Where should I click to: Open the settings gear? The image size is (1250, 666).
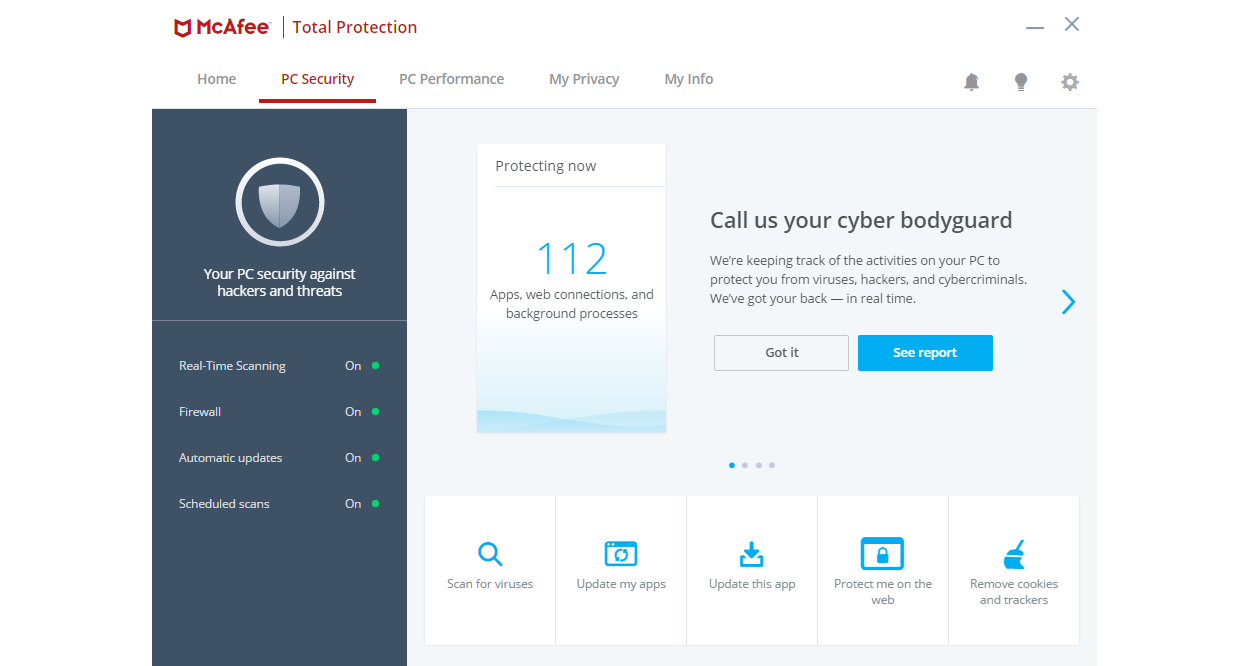[x=1069, y=81]
